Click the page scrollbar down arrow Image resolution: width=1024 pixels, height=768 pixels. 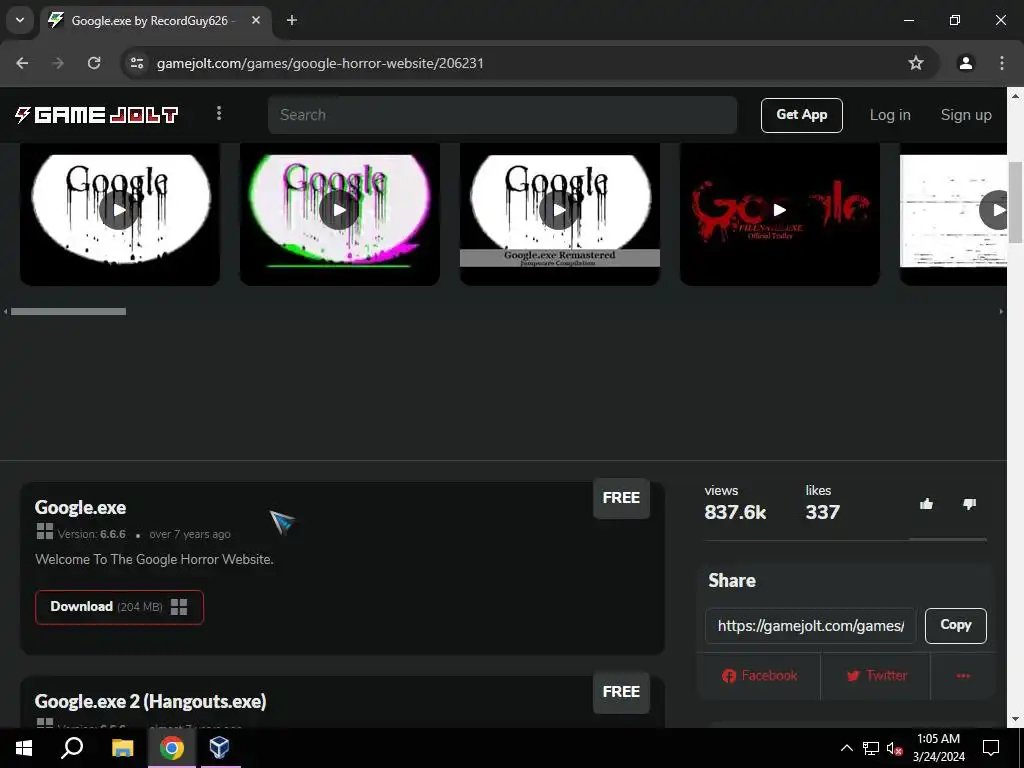[x=1016, y=720]
